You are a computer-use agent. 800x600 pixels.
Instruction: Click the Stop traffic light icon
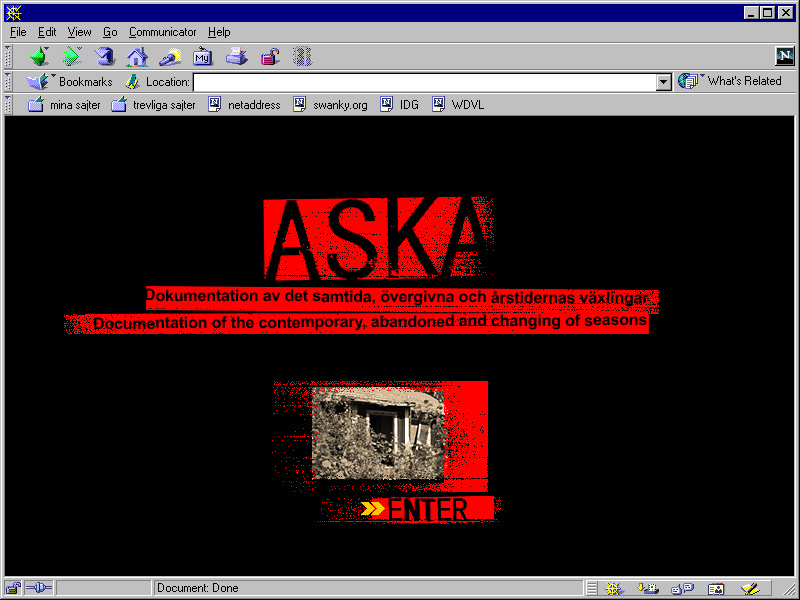point(302,57)
